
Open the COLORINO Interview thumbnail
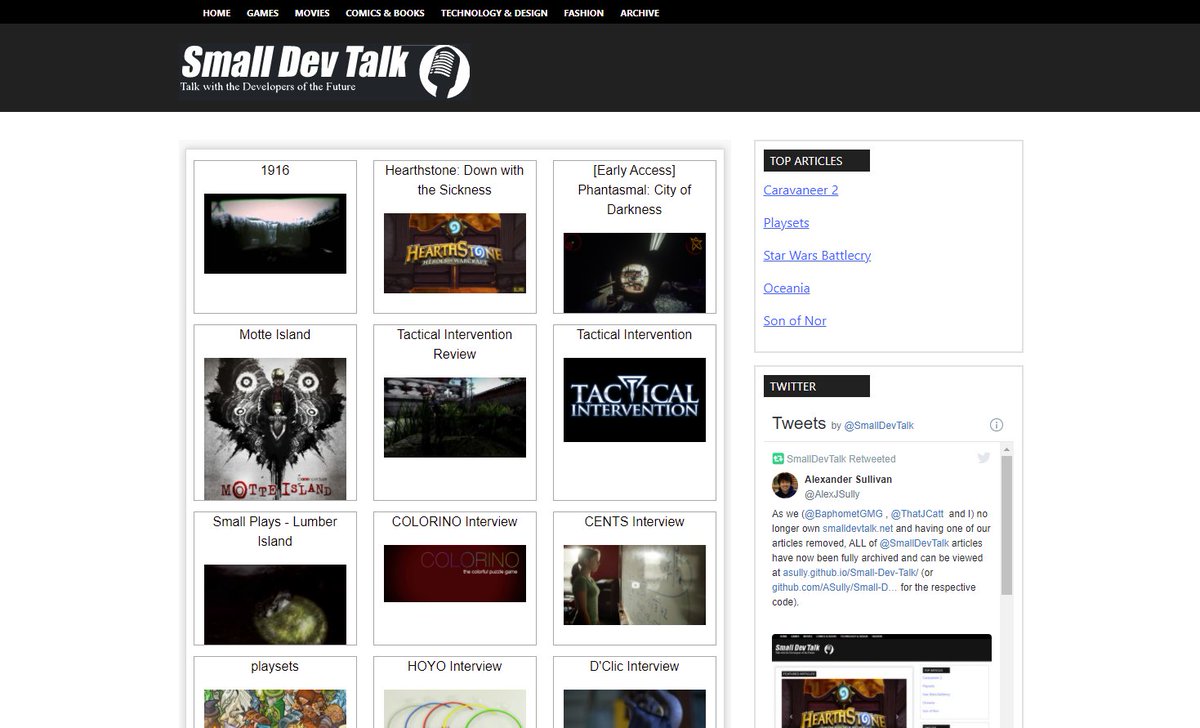pyautogui.click(x=455, y=573)
